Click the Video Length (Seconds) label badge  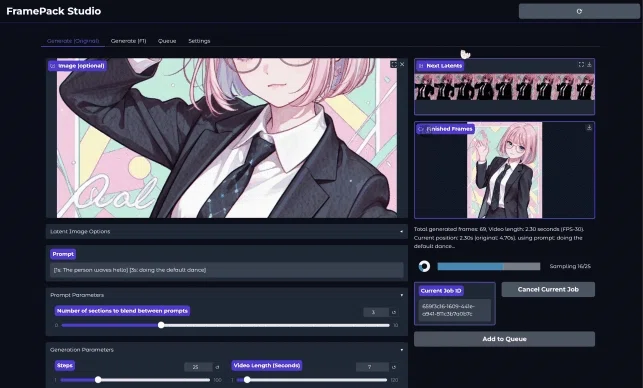[x=267, y=365]
